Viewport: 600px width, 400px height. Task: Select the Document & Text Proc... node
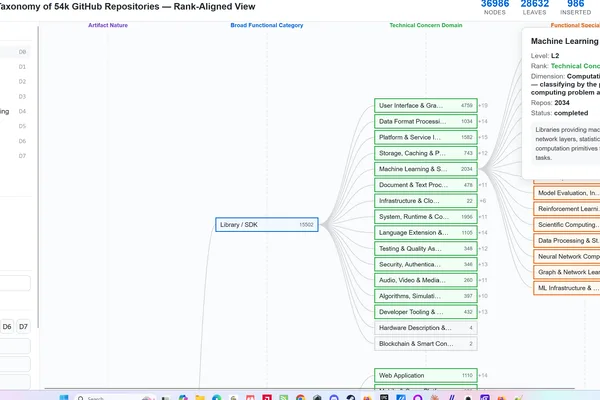click(x=426, y=185)
